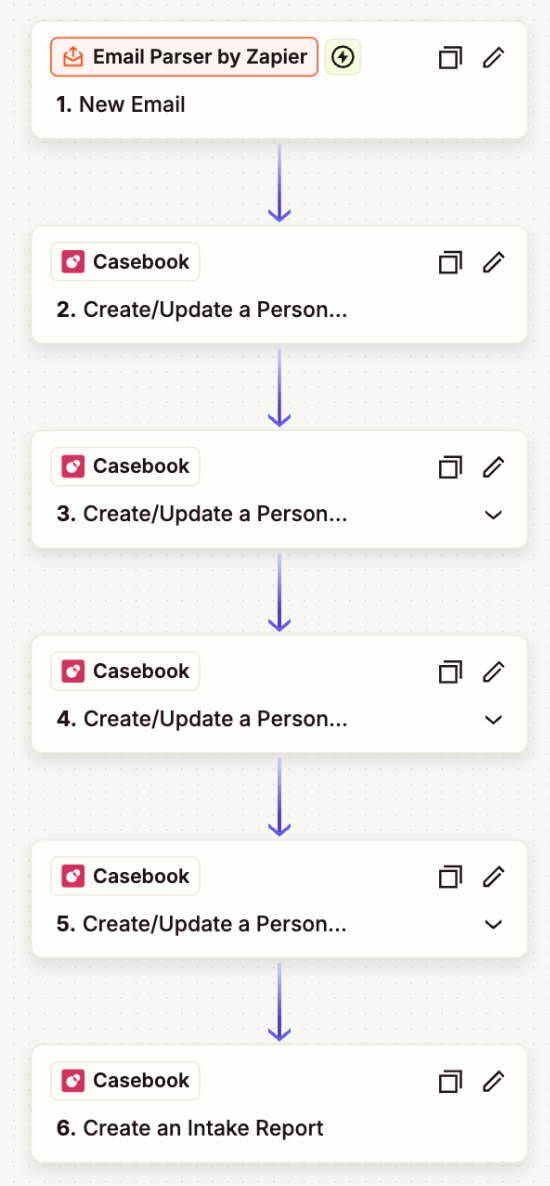Click the lightning bolt trigger icon
Screen dimensions: 550x1186
343,57
